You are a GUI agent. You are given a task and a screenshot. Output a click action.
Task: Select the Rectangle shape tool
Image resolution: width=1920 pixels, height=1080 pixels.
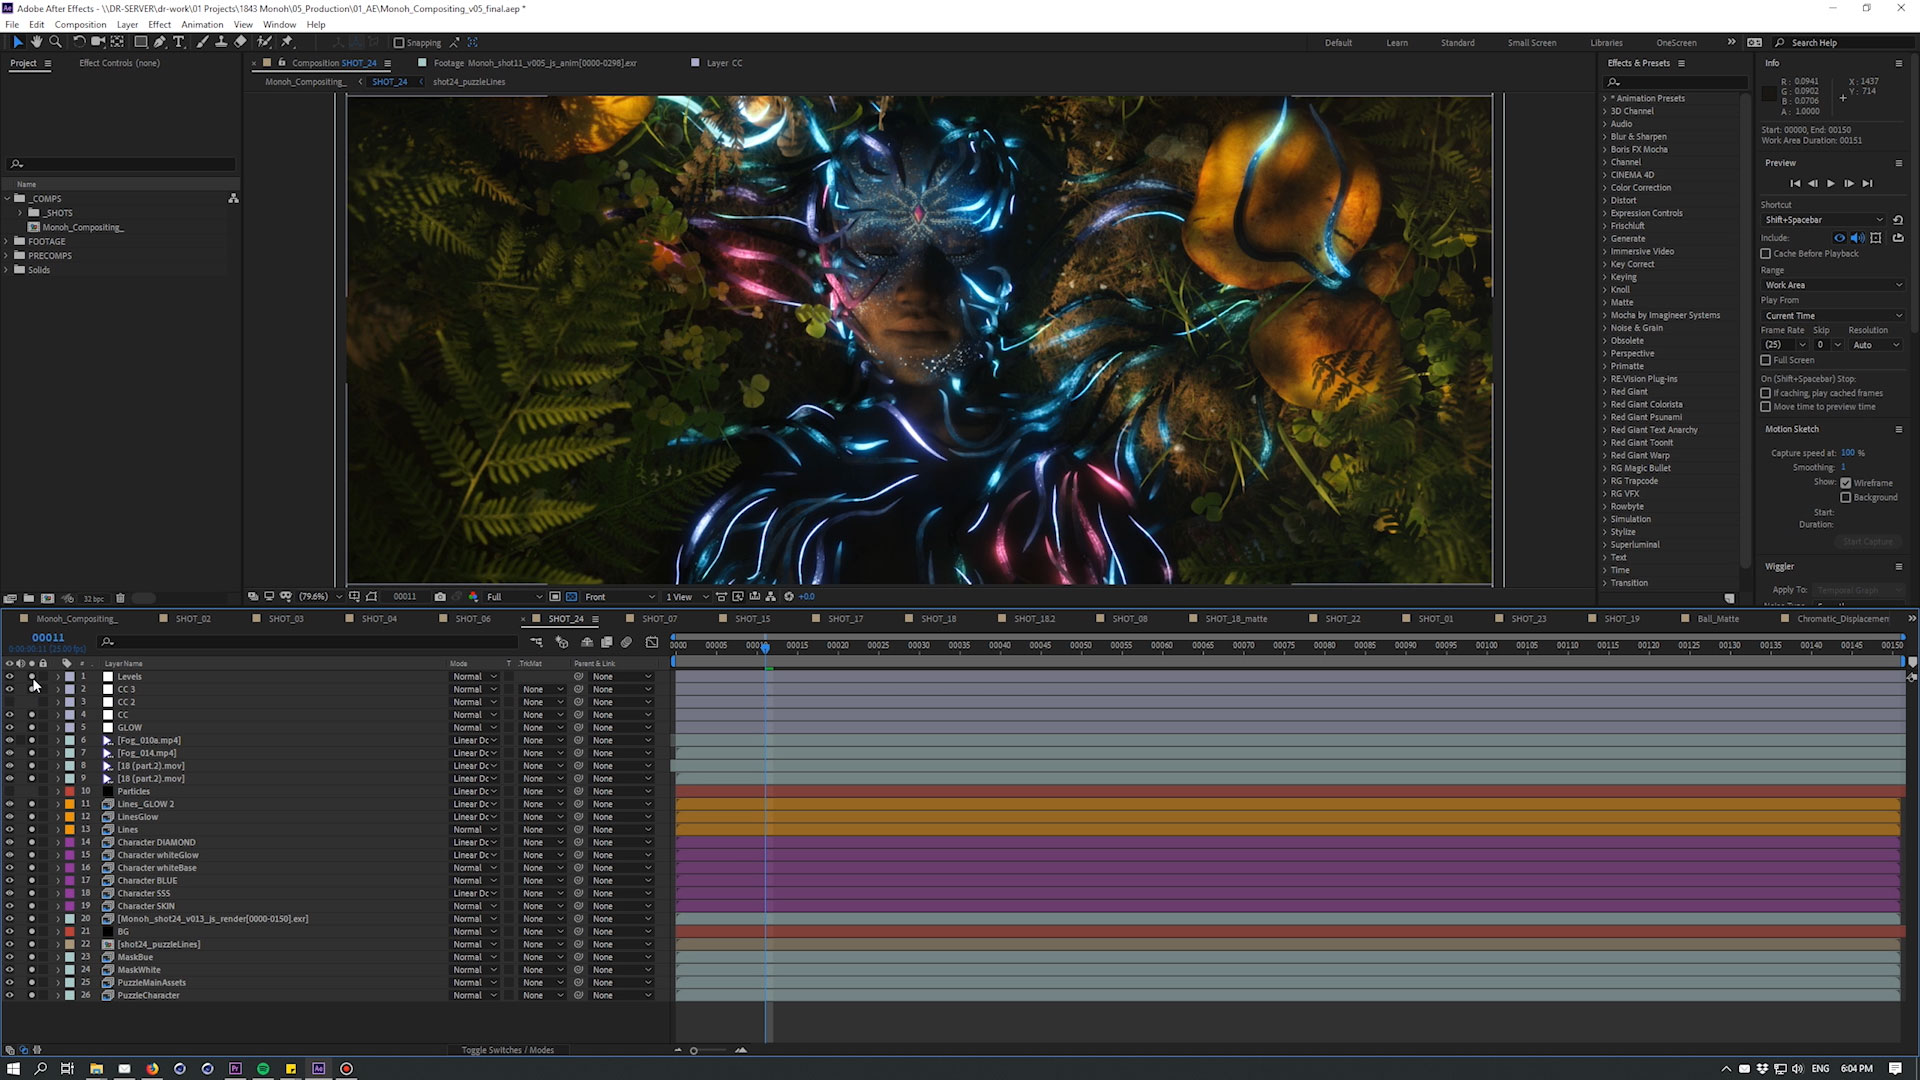pyautogui.click(x=141, y=42)
